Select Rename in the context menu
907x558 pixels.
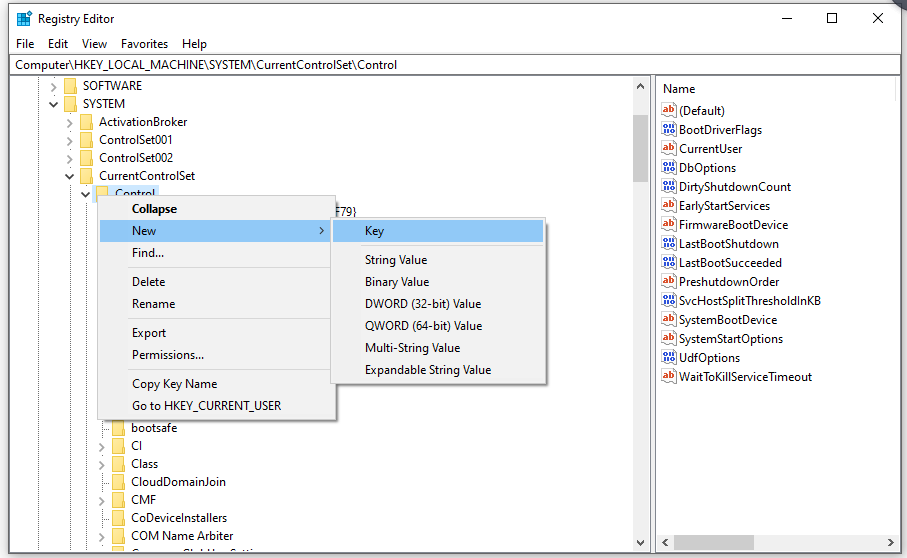click(x=215, y=304)
